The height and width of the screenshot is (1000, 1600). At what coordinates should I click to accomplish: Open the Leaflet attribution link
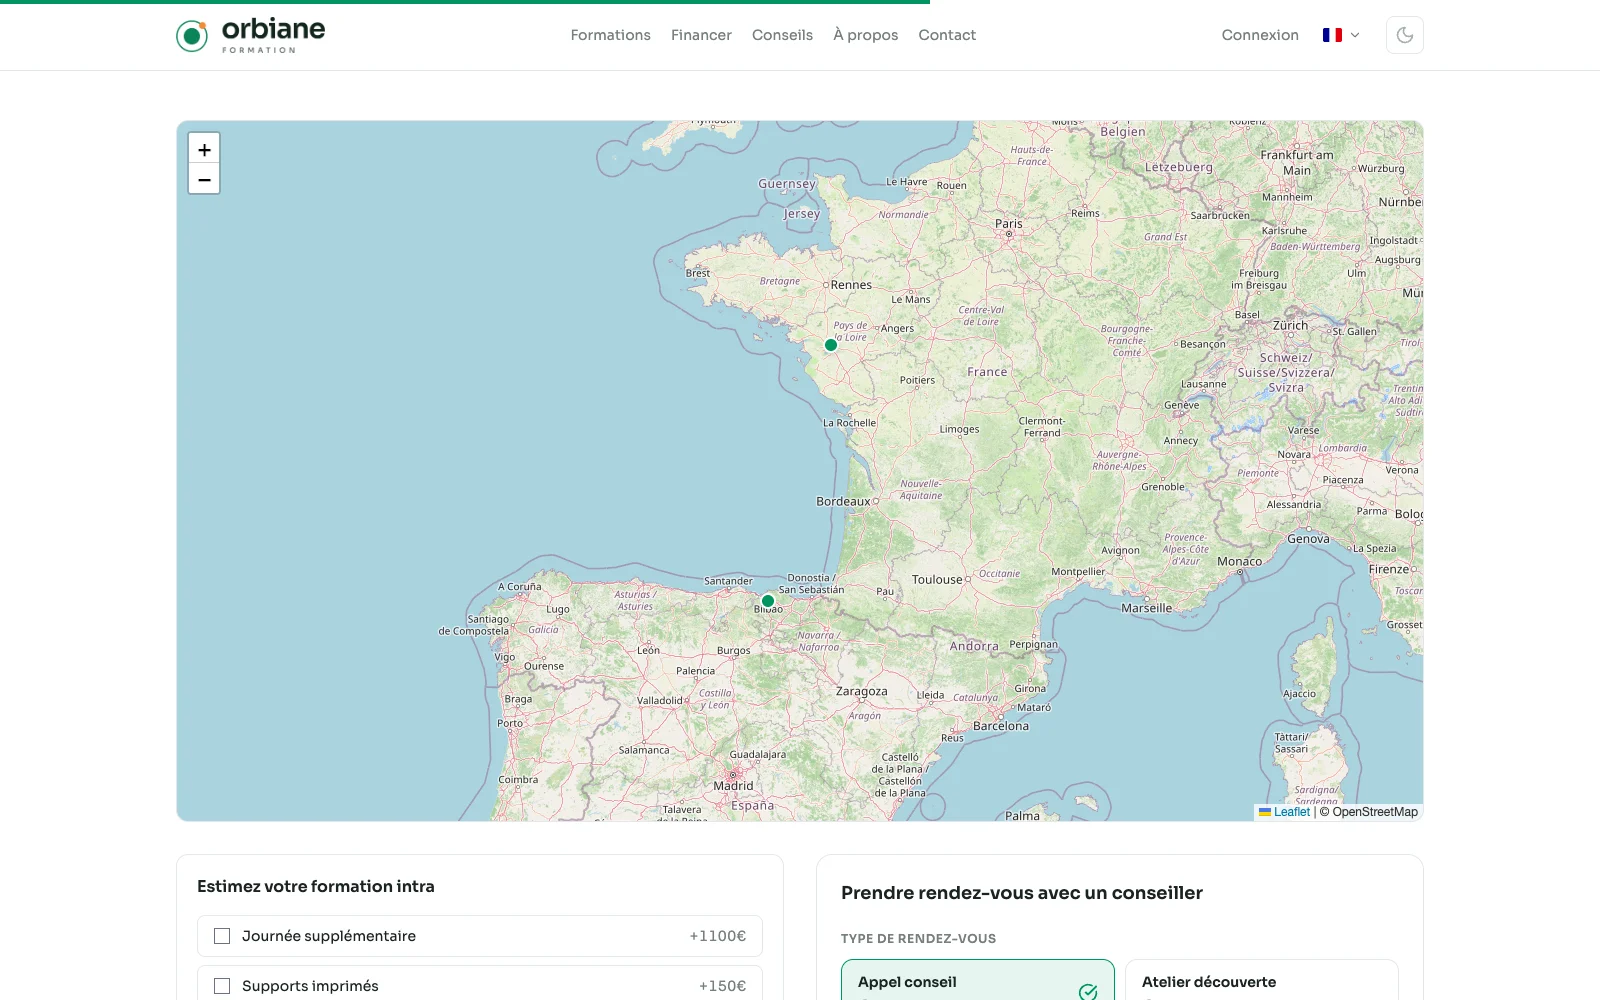click(1284, 812)
